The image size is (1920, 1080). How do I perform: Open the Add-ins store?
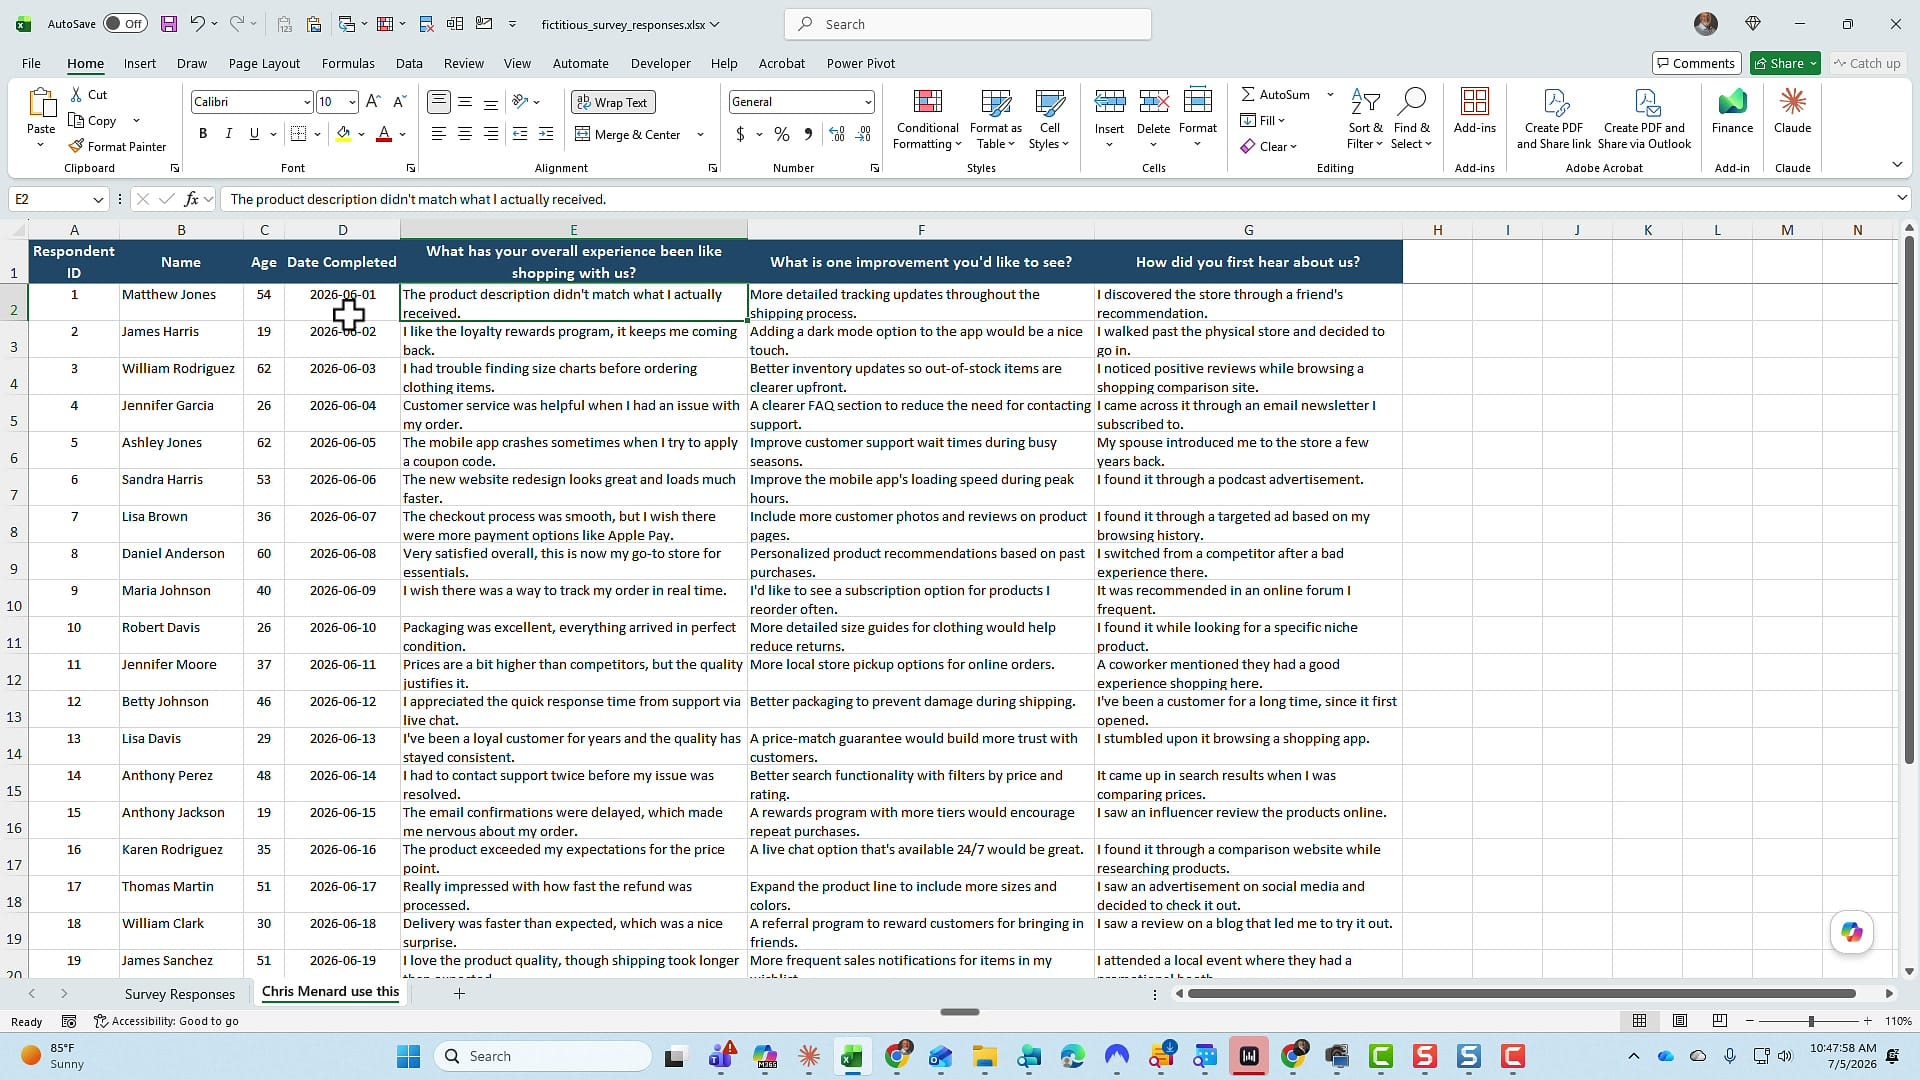point(1475,110)
